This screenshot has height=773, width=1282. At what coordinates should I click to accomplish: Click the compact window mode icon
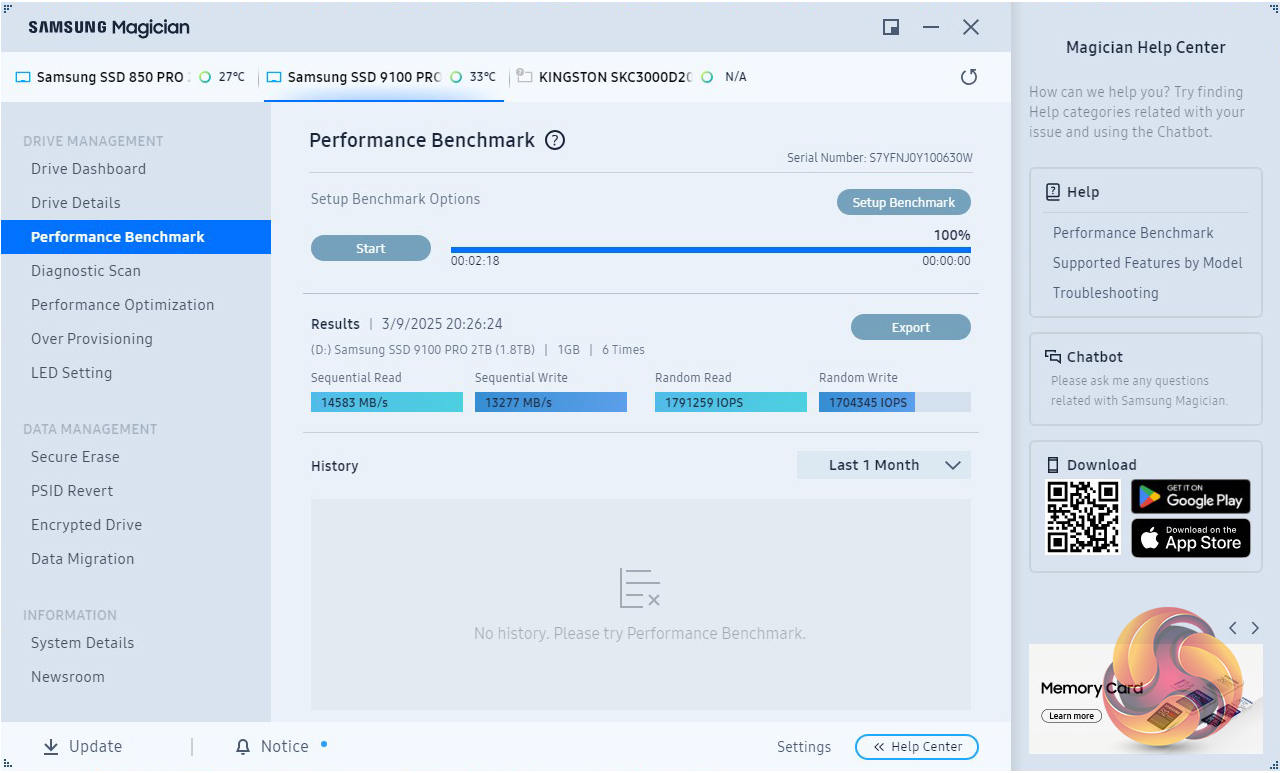891,27
